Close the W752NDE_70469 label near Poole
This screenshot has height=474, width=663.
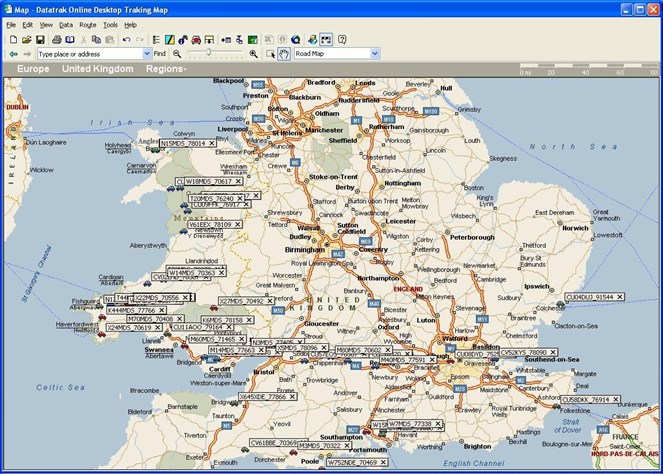[383, 463]
